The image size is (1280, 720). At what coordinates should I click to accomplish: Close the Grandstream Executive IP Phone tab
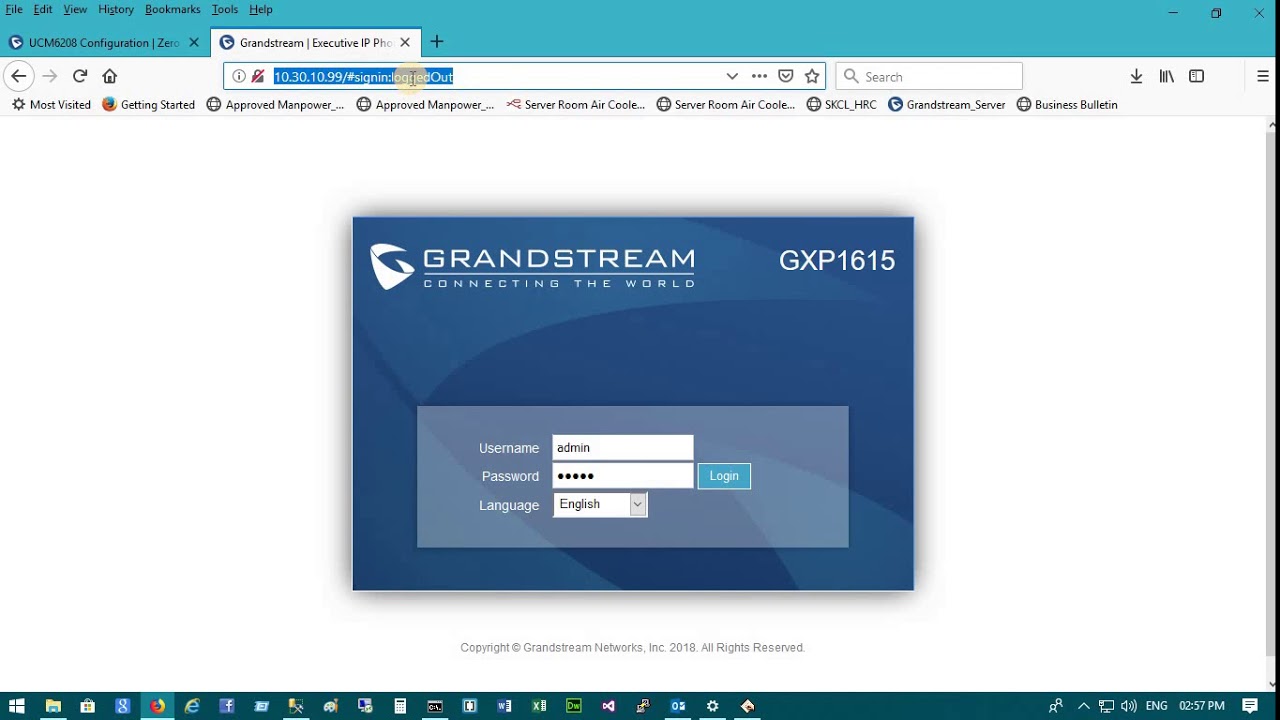[x=405, y=42]
